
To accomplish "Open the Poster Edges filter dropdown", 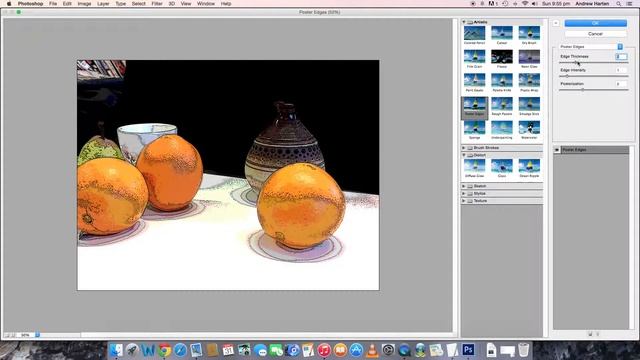I will click(x=591, y=47).
